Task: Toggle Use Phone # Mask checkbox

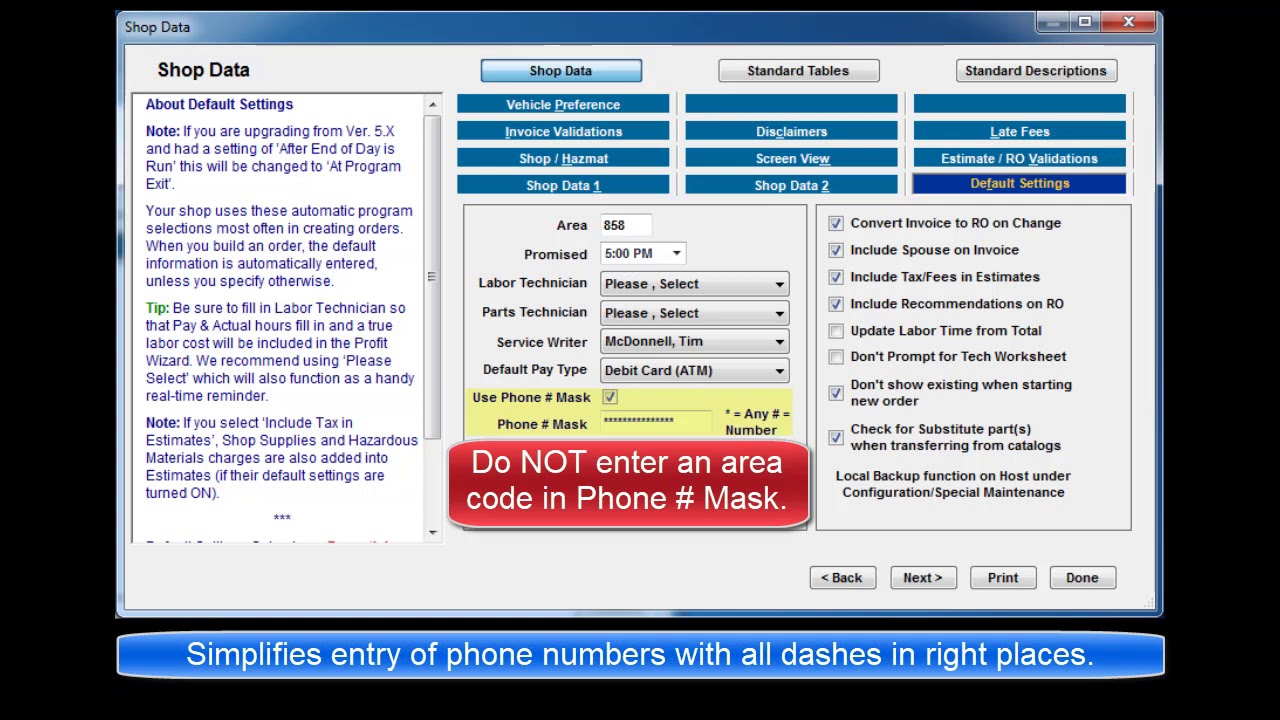Action: [610, 397]
